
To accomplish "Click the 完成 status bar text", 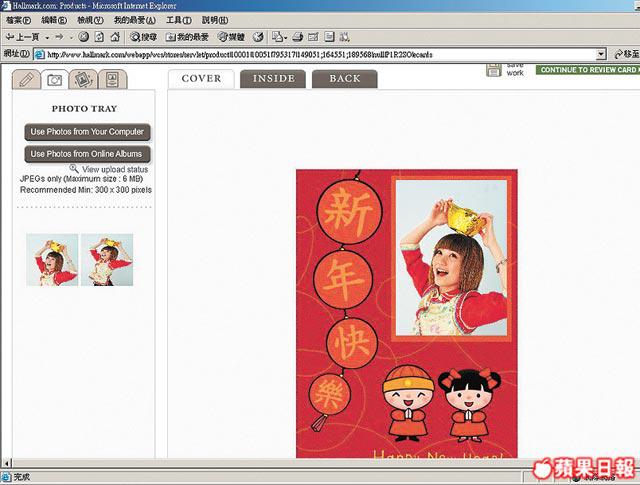I will point(22,477).
